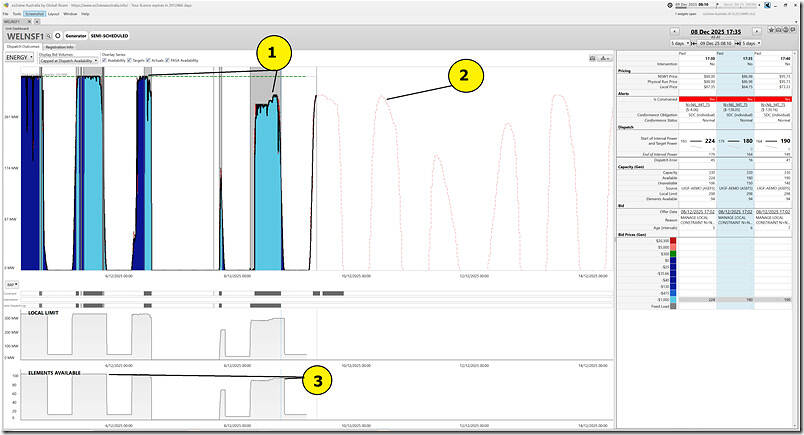804x435 pixels.
Task: Click the comment bubble icon
Action: tap(793, 30)
